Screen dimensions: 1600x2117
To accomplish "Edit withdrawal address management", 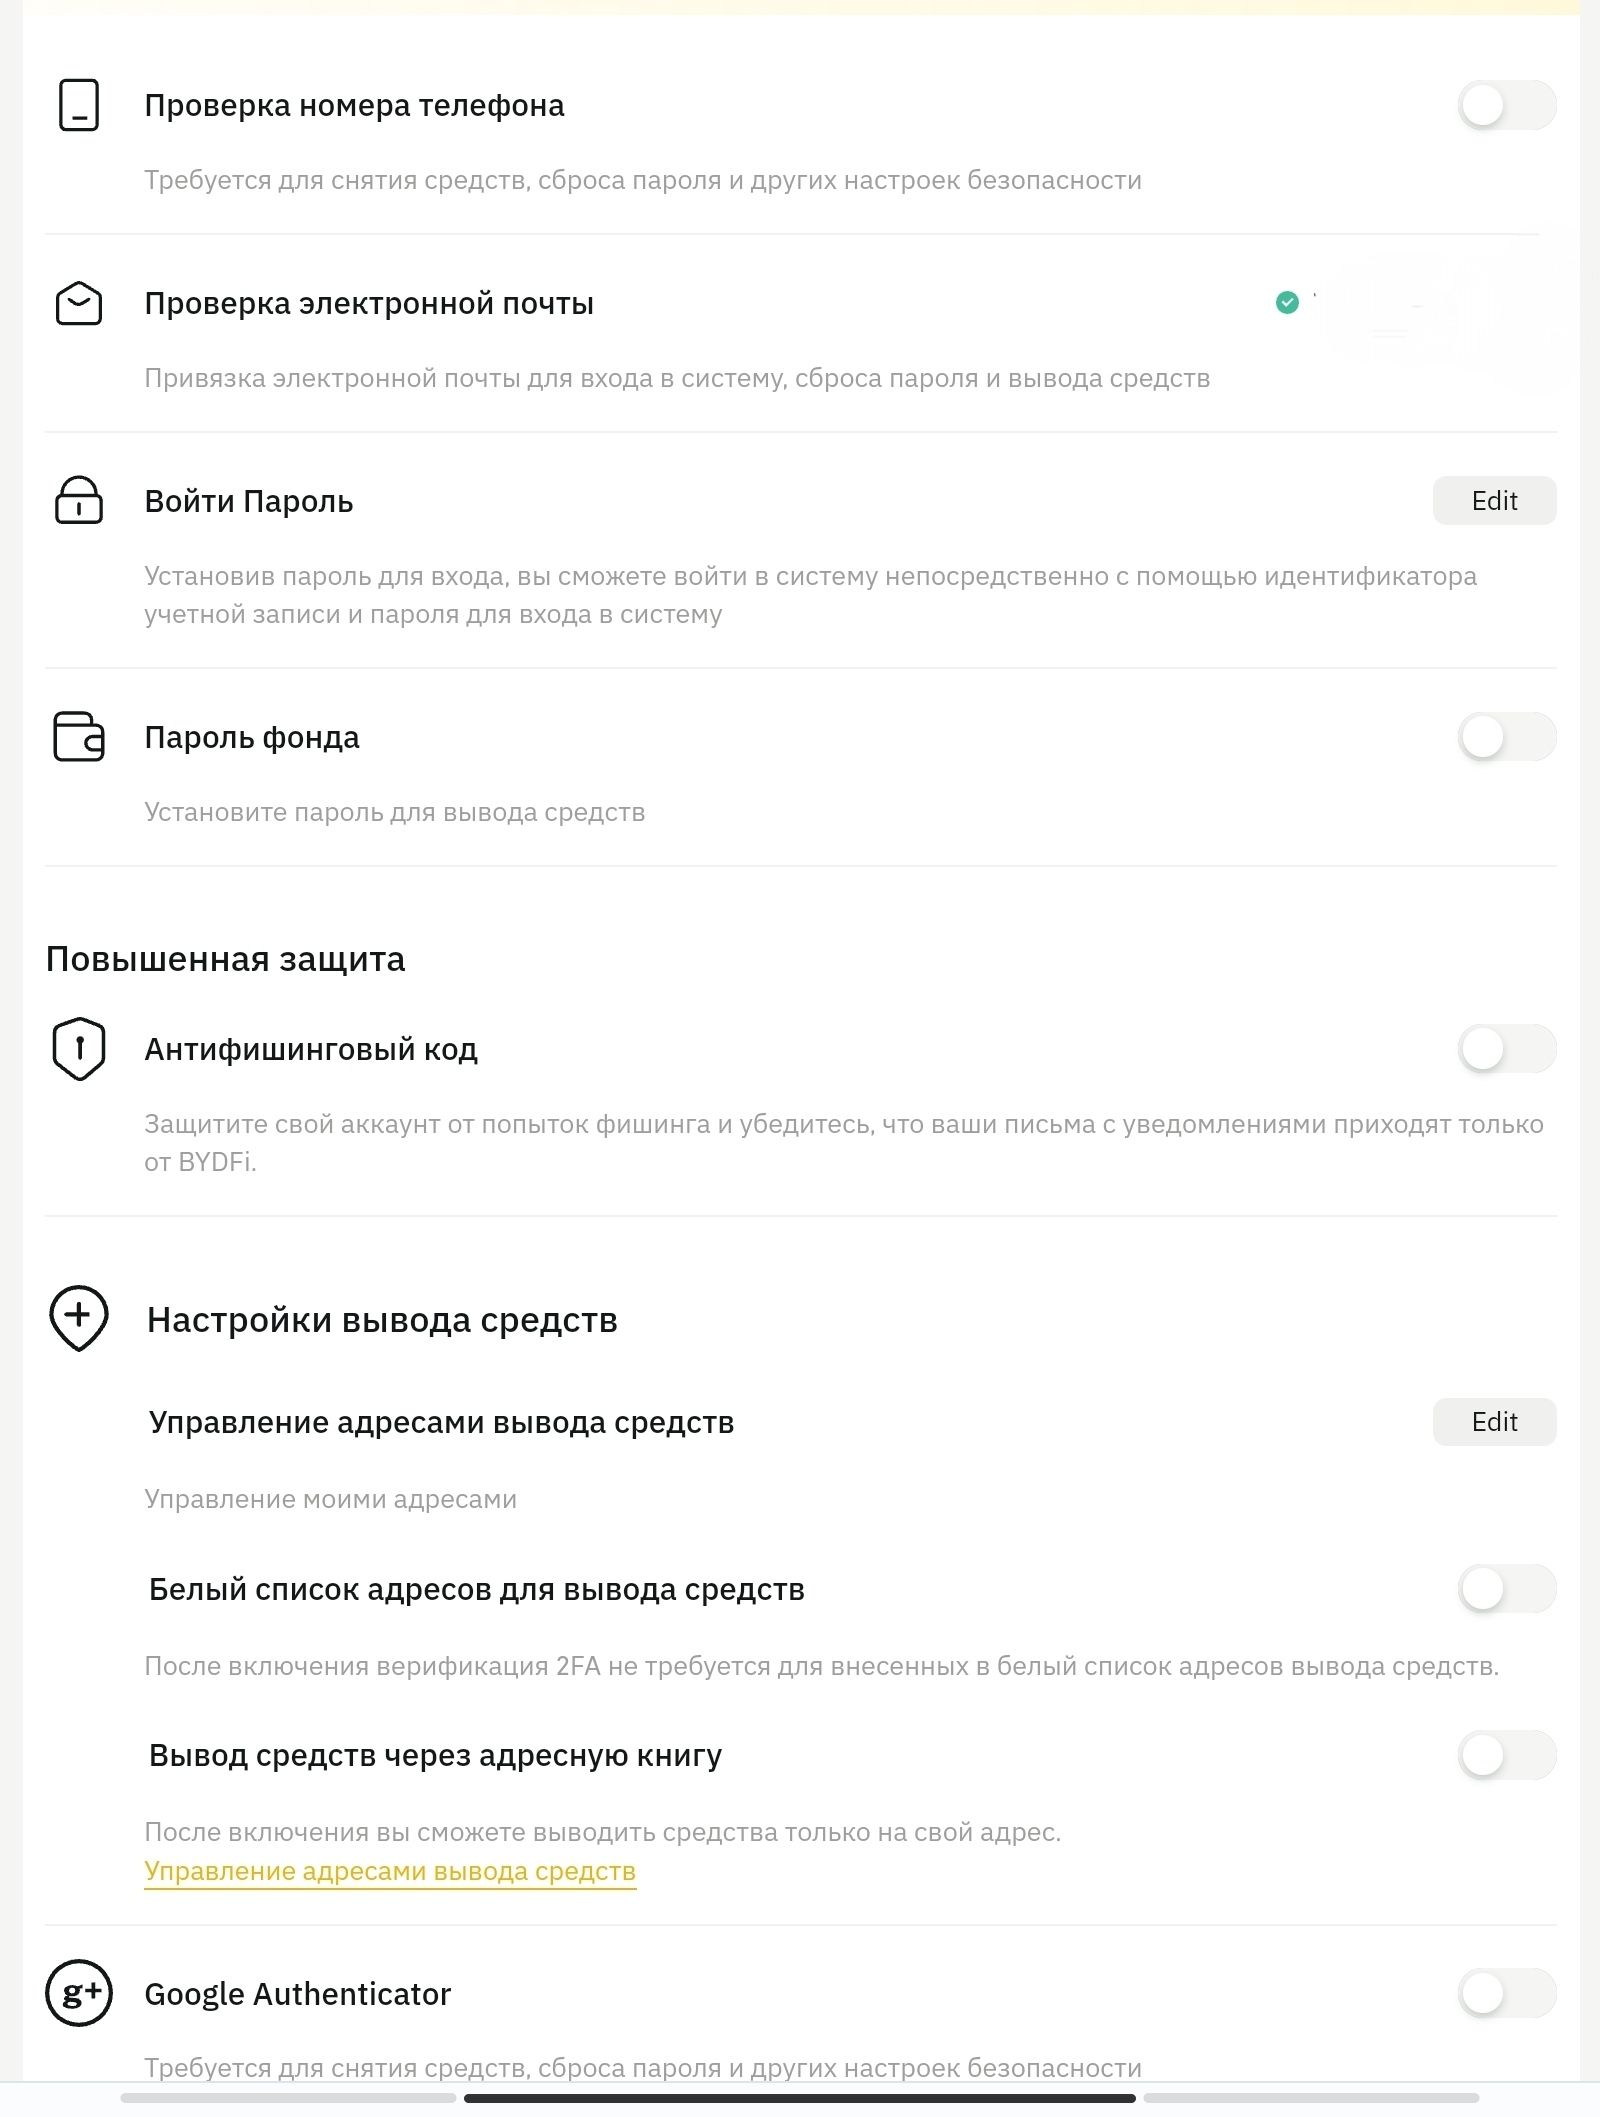I will click(x=1494, y=1422).
